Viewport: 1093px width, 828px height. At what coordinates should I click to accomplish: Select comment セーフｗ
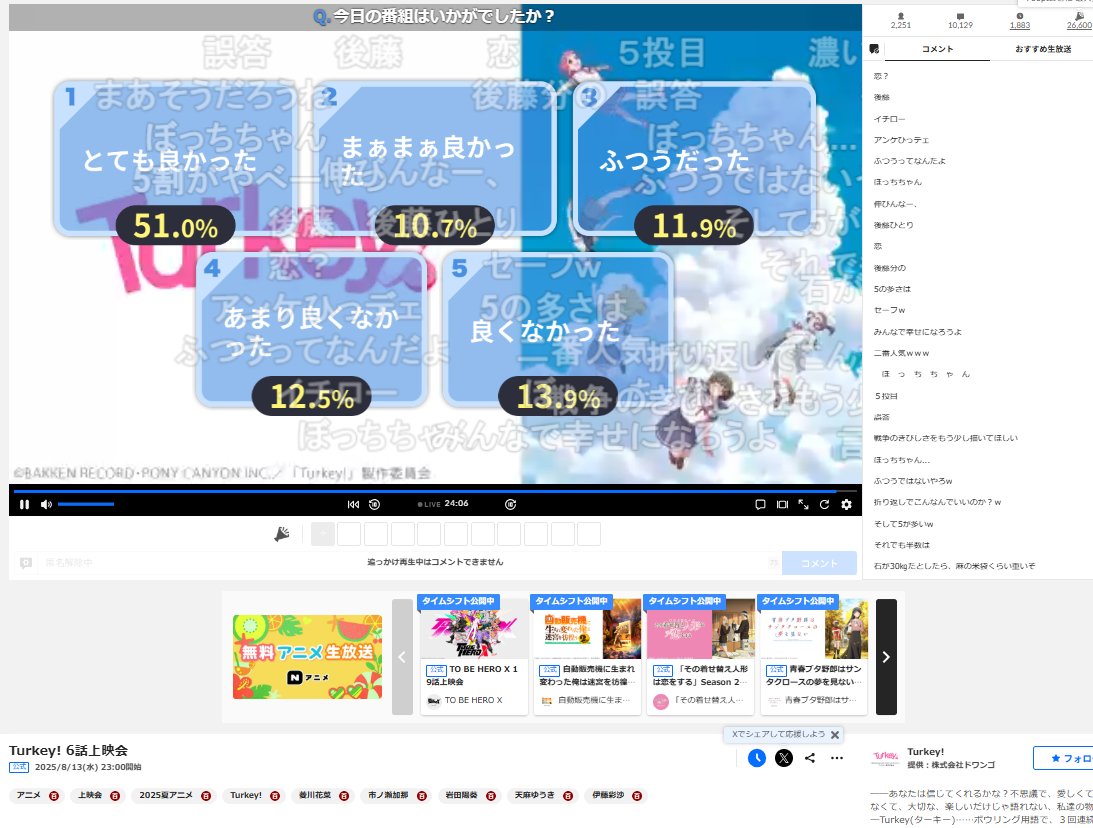(x=889, y=310)
